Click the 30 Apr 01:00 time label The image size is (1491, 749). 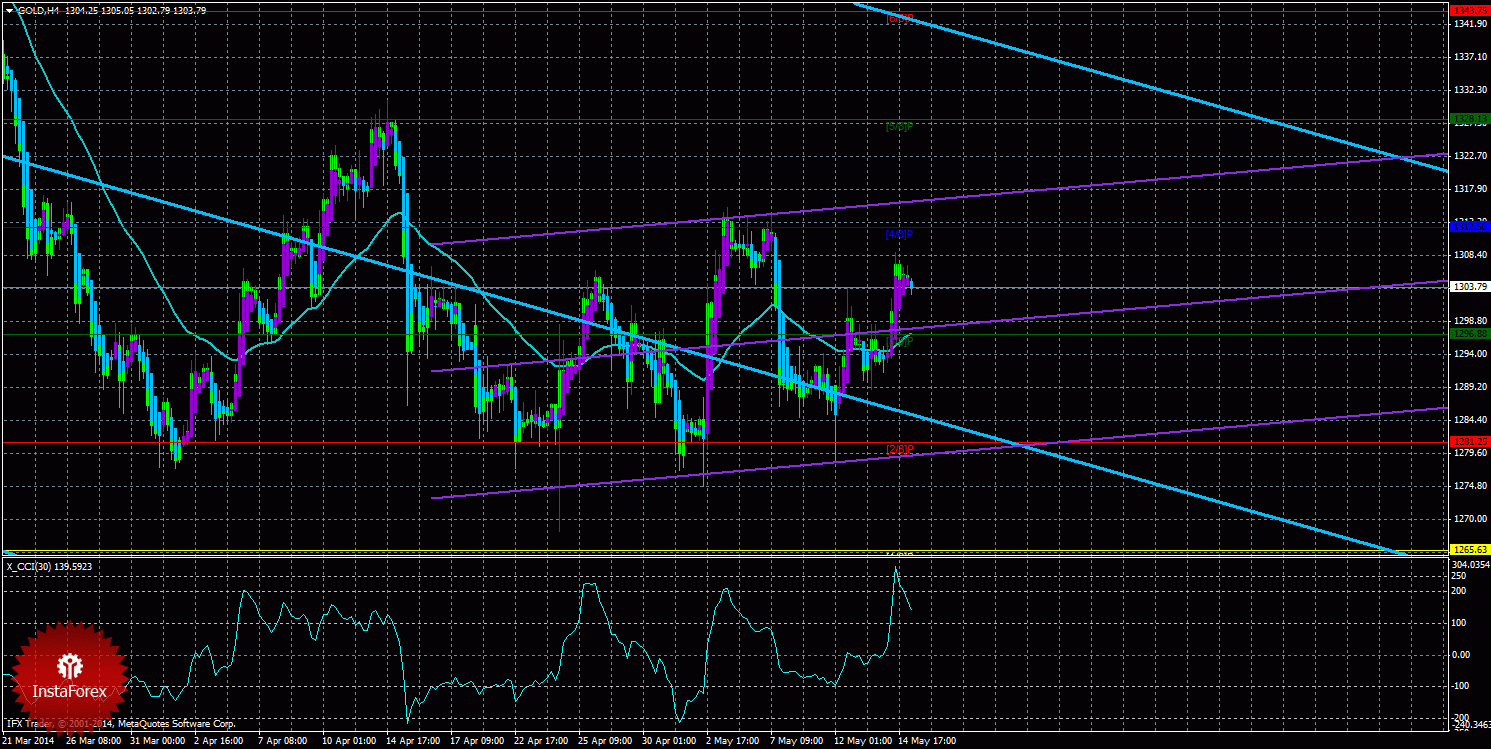click(669, 741)
